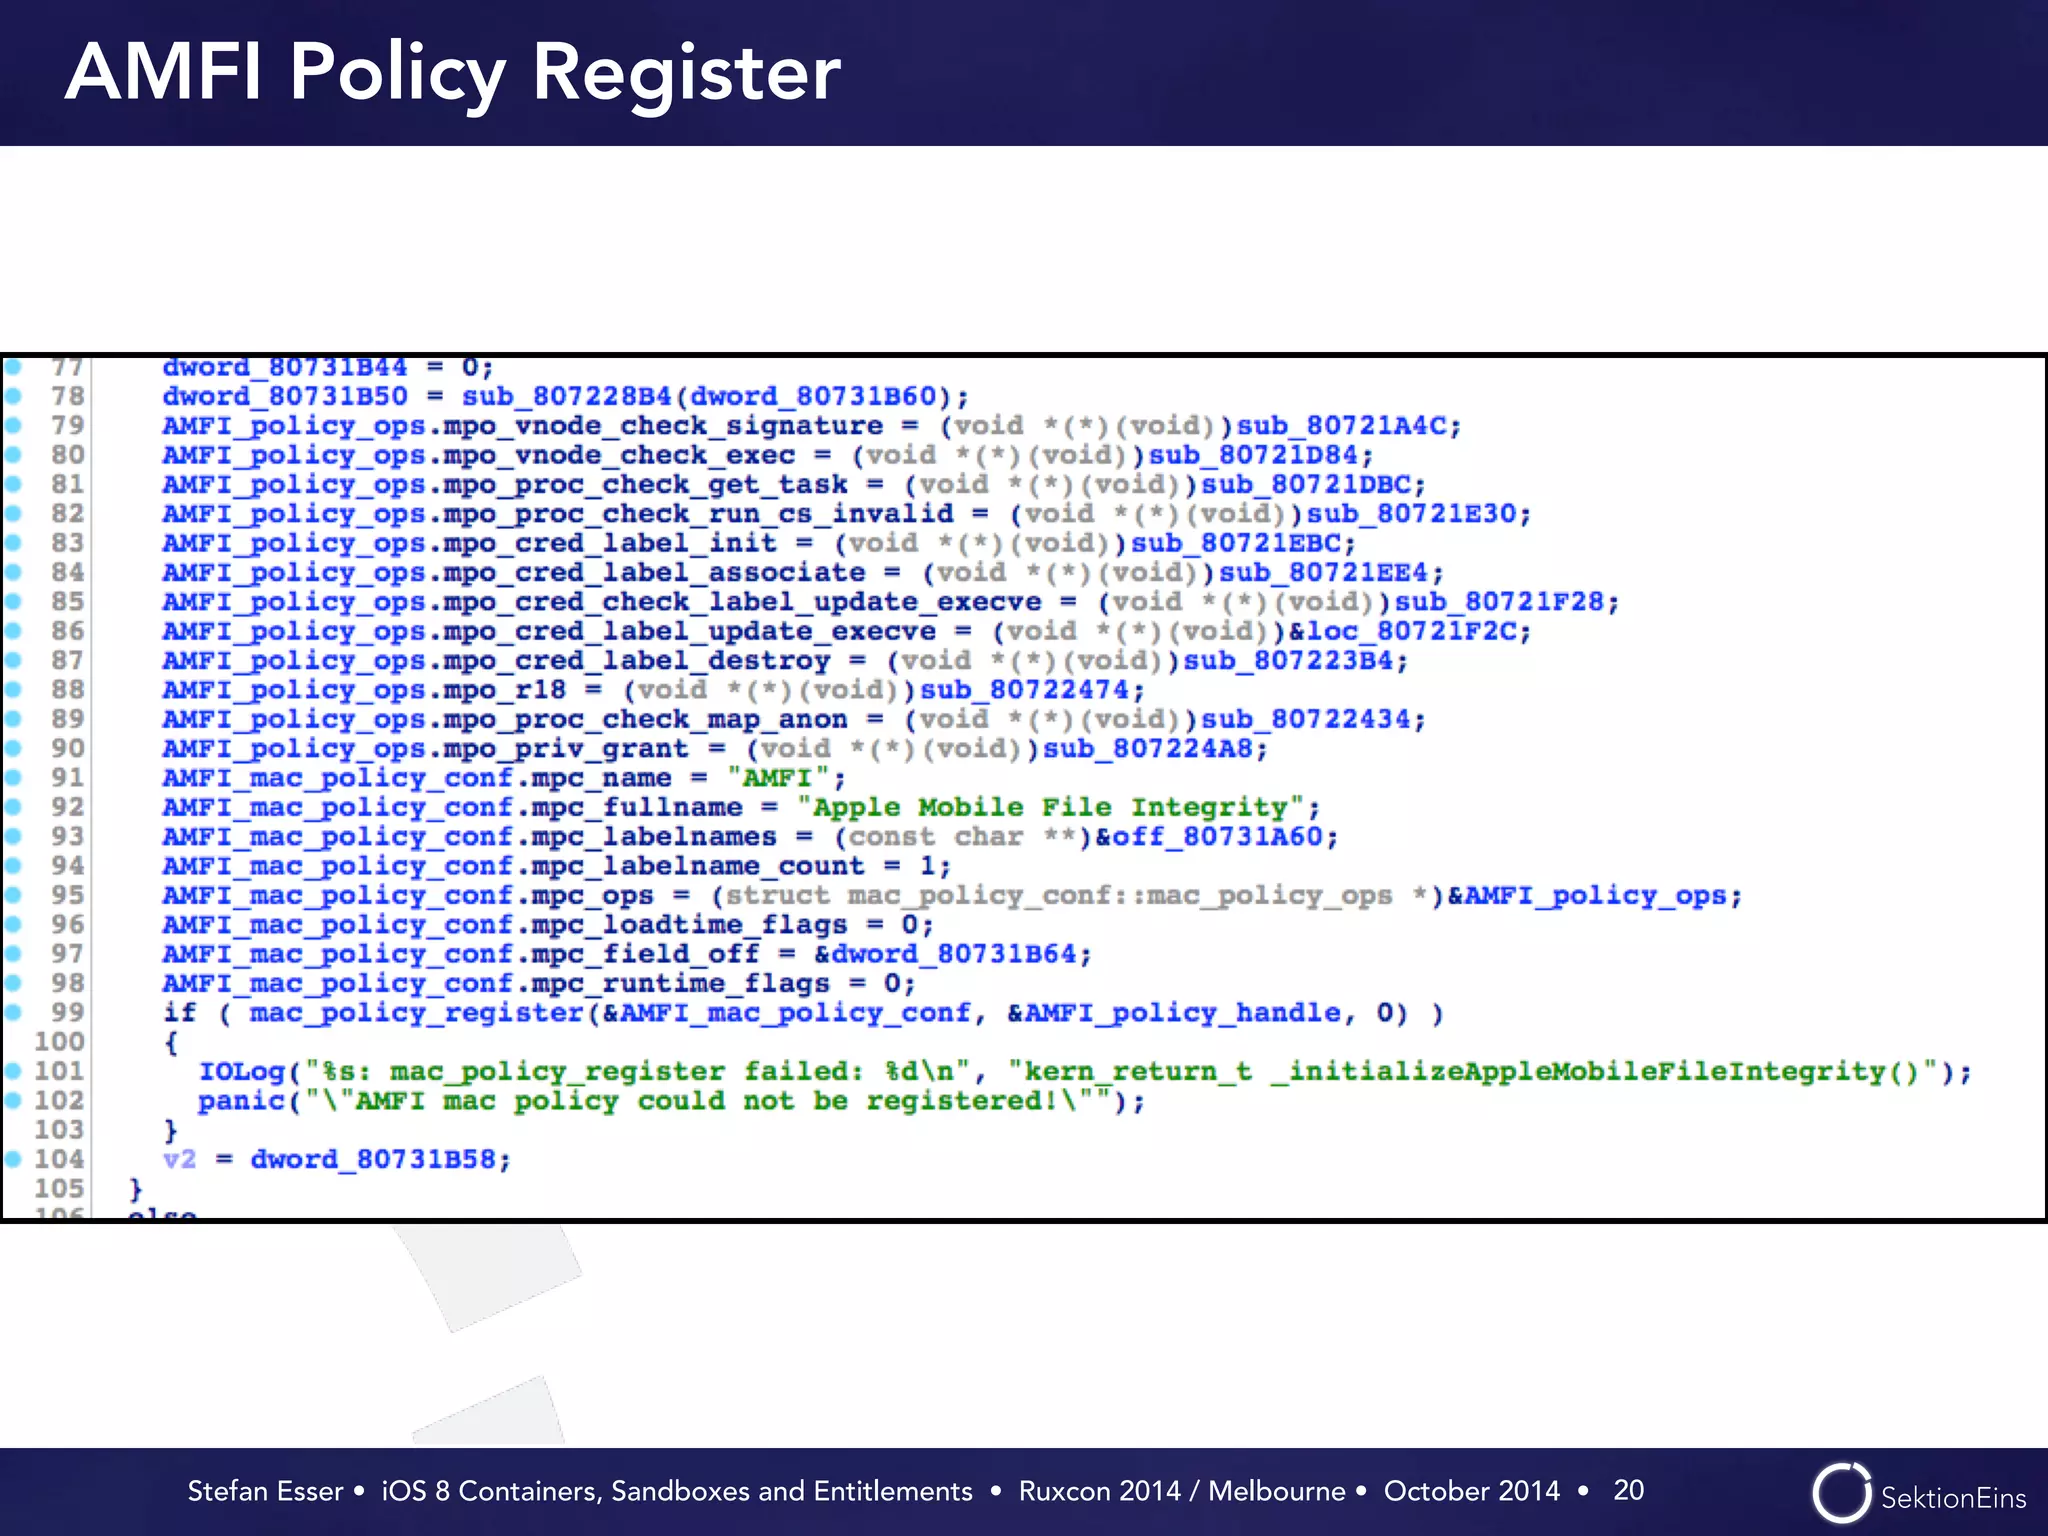Click the slide title AMFI Policy Register
2048x1536 pixels.
(x=453, y=74)
